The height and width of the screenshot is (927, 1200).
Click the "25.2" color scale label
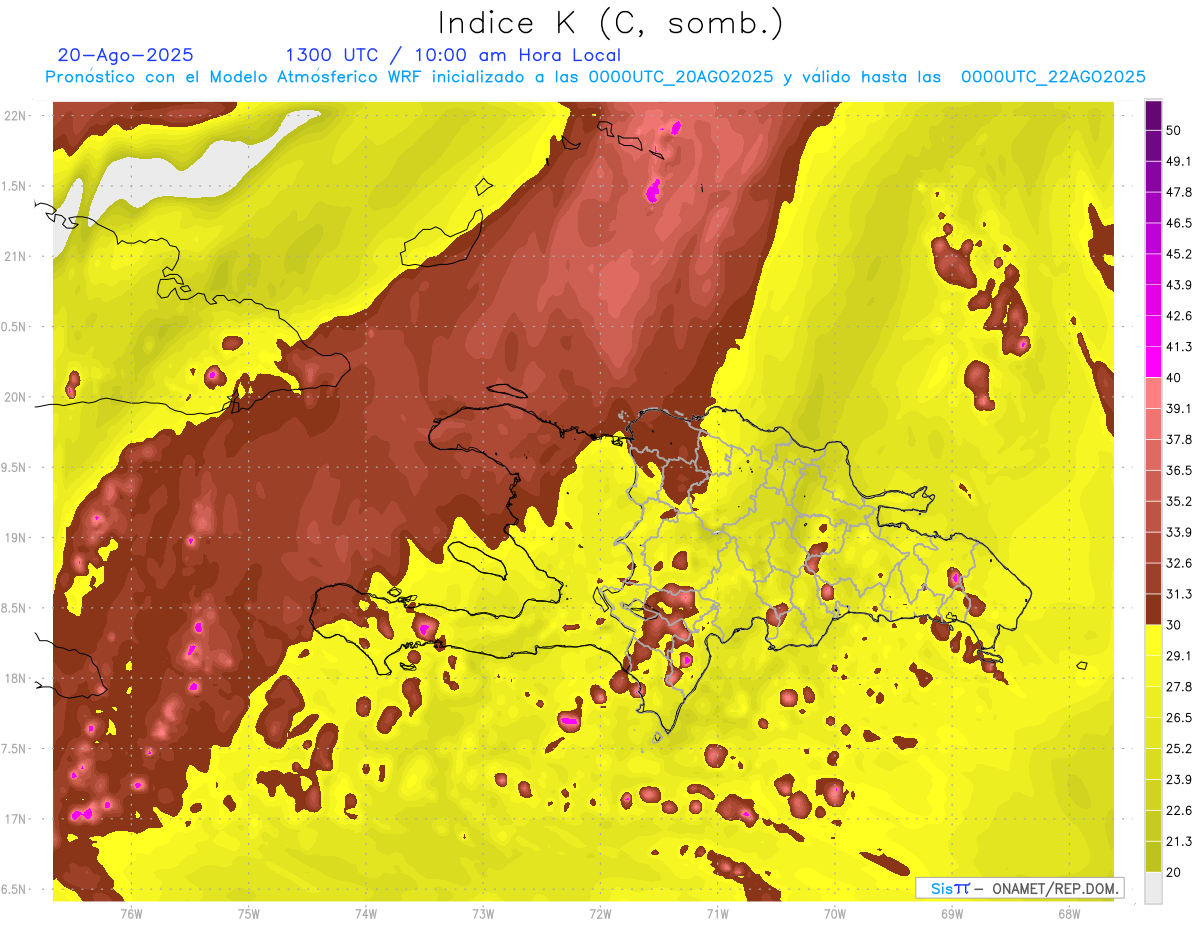pyautogui.click(x=1178, y=749)
